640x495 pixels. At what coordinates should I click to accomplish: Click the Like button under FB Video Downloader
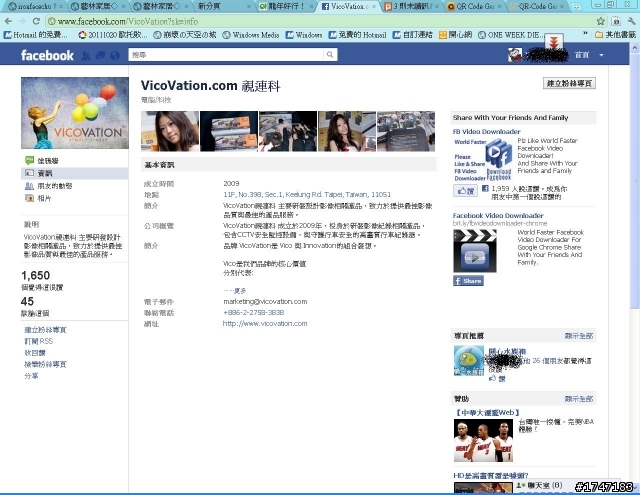point(465,191)
